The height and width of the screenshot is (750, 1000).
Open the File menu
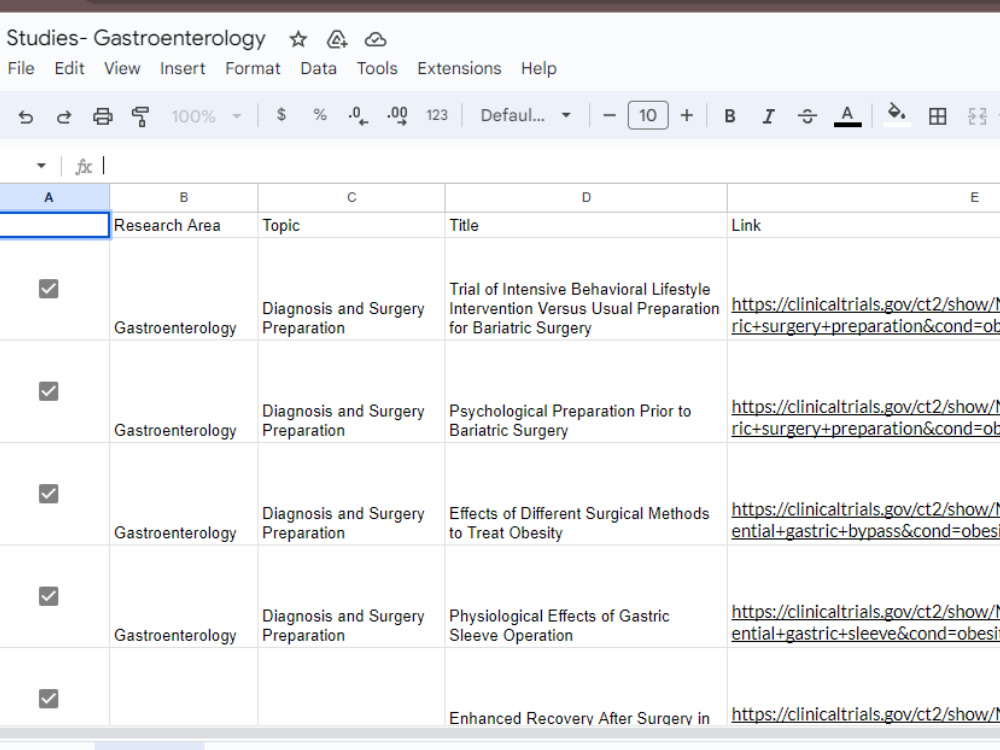pos(21,68)
